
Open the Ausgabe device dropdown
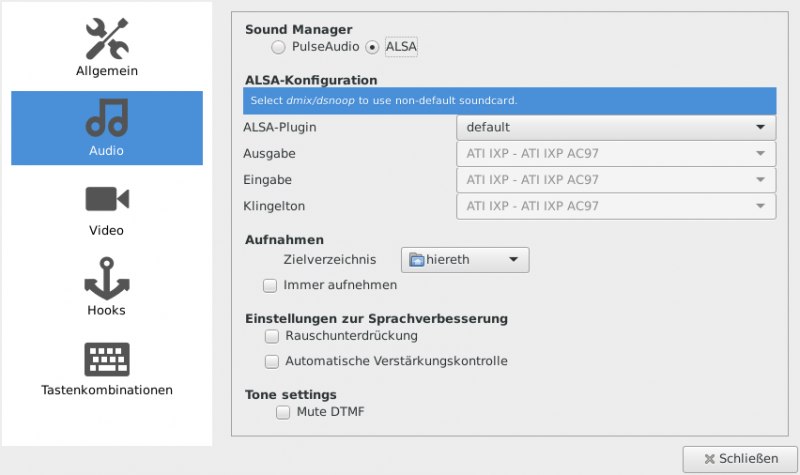[x=616, y=154]
